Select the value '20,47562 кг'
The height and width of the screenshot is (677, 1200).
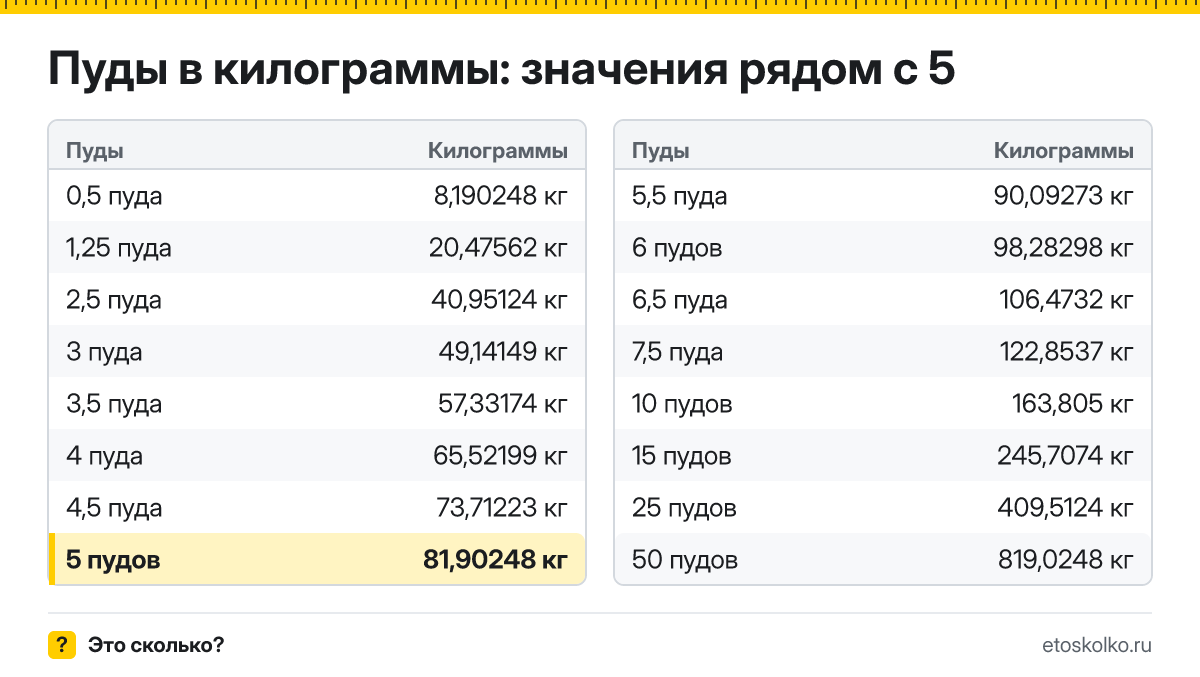click(x=498, y=248)
